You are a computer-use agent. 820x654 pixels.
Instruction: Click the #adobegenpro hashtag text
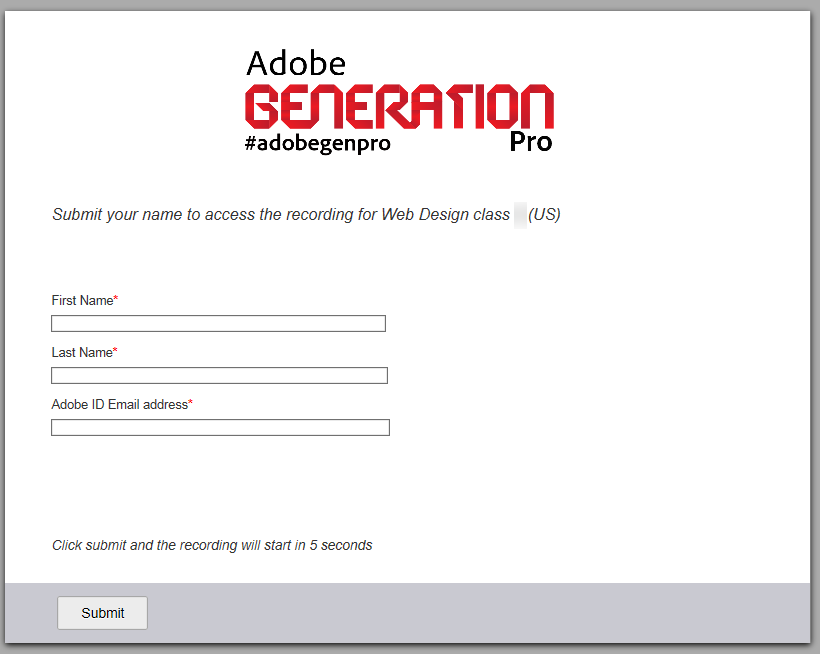317,143
